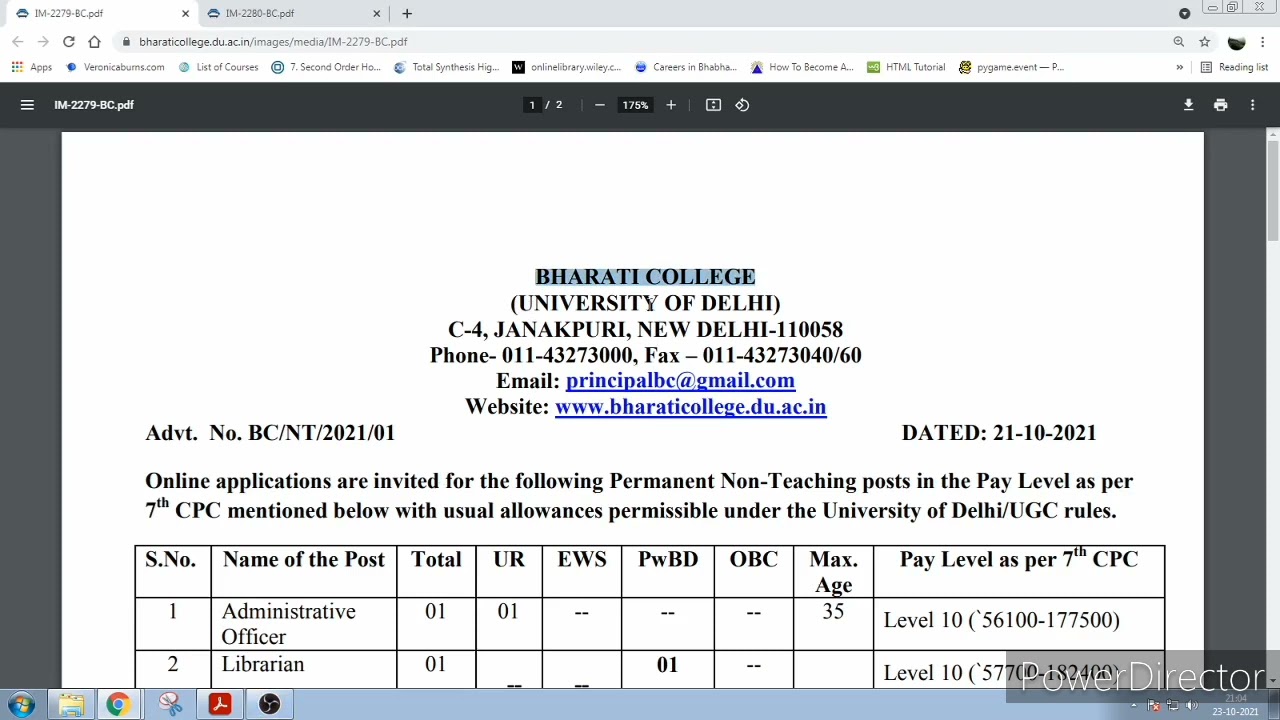Close the IM-2280-BC.pdf tab
The image size is (1280, 720).
coord(377,14)
